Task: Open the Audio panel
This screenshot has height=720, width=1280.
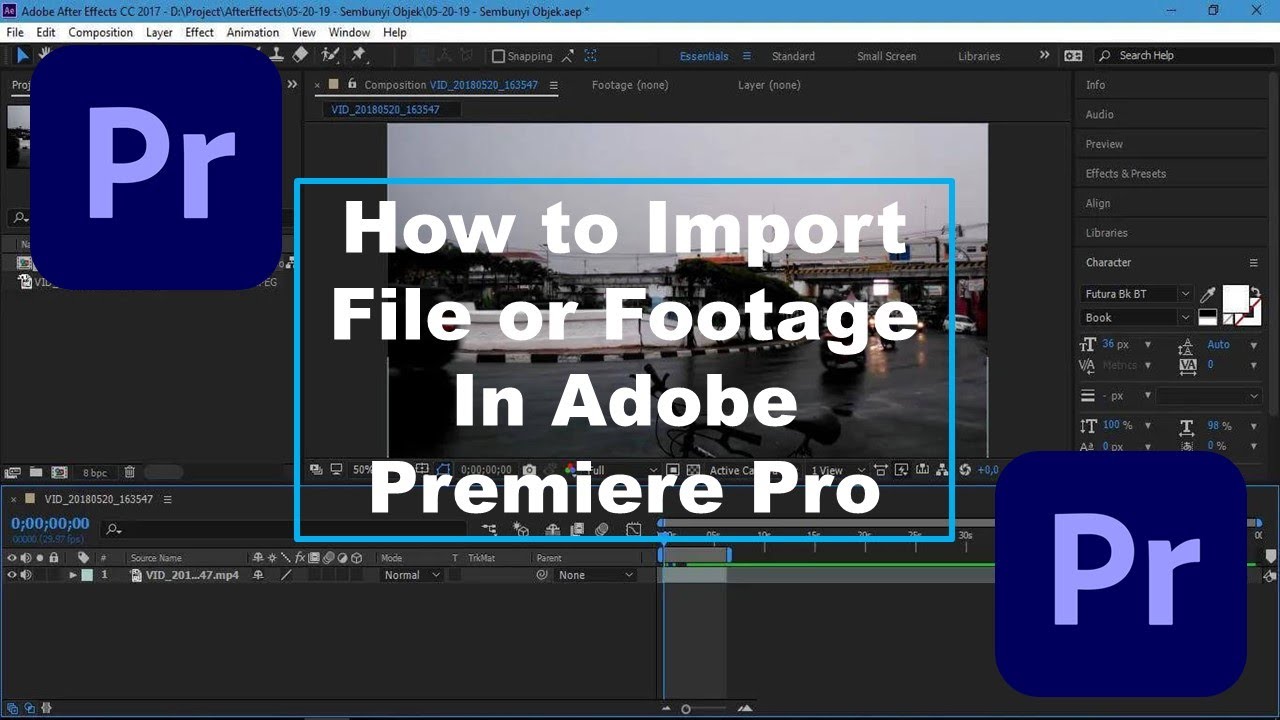Action: [x=1100, y=115]
